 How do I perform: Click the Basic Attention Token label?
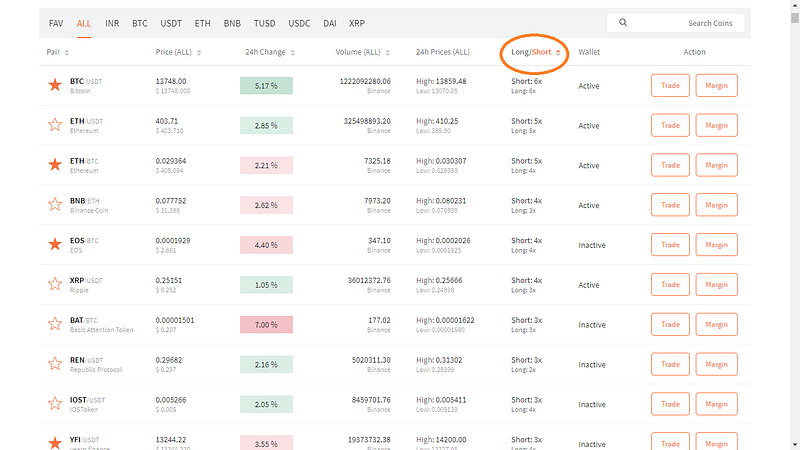coord(102,330)
